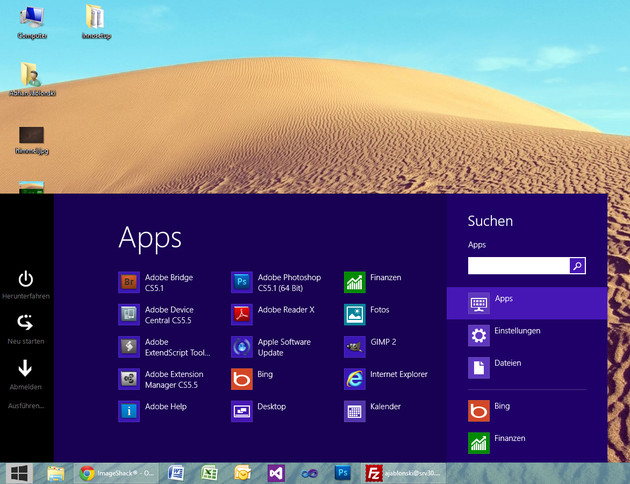Viewport: 630px width, 484px height.
Task: Launch Finanzen icon in Apps list
Action: click(355, 282)
